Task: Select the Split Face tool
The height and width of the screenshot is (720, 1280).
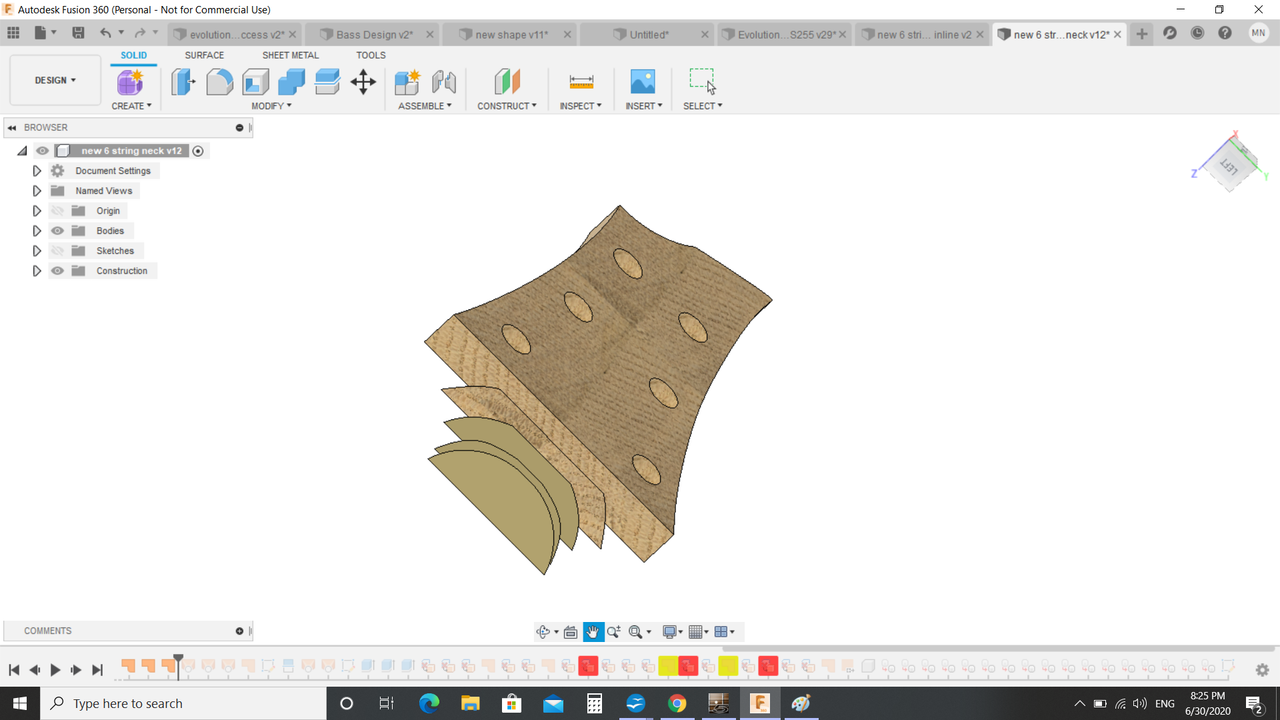Action: 327,82
